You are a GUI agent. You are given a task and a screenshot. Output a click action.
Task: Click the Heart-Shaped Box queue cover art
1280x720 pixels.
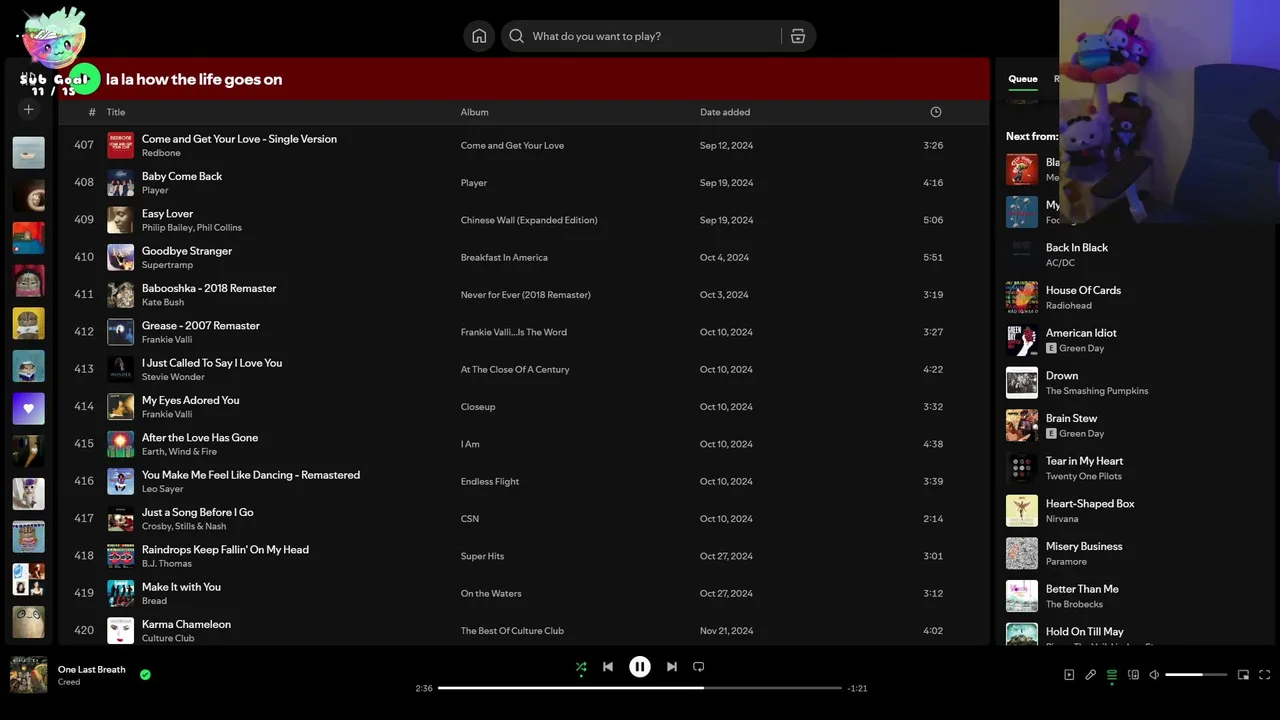tap(1022, 511)
